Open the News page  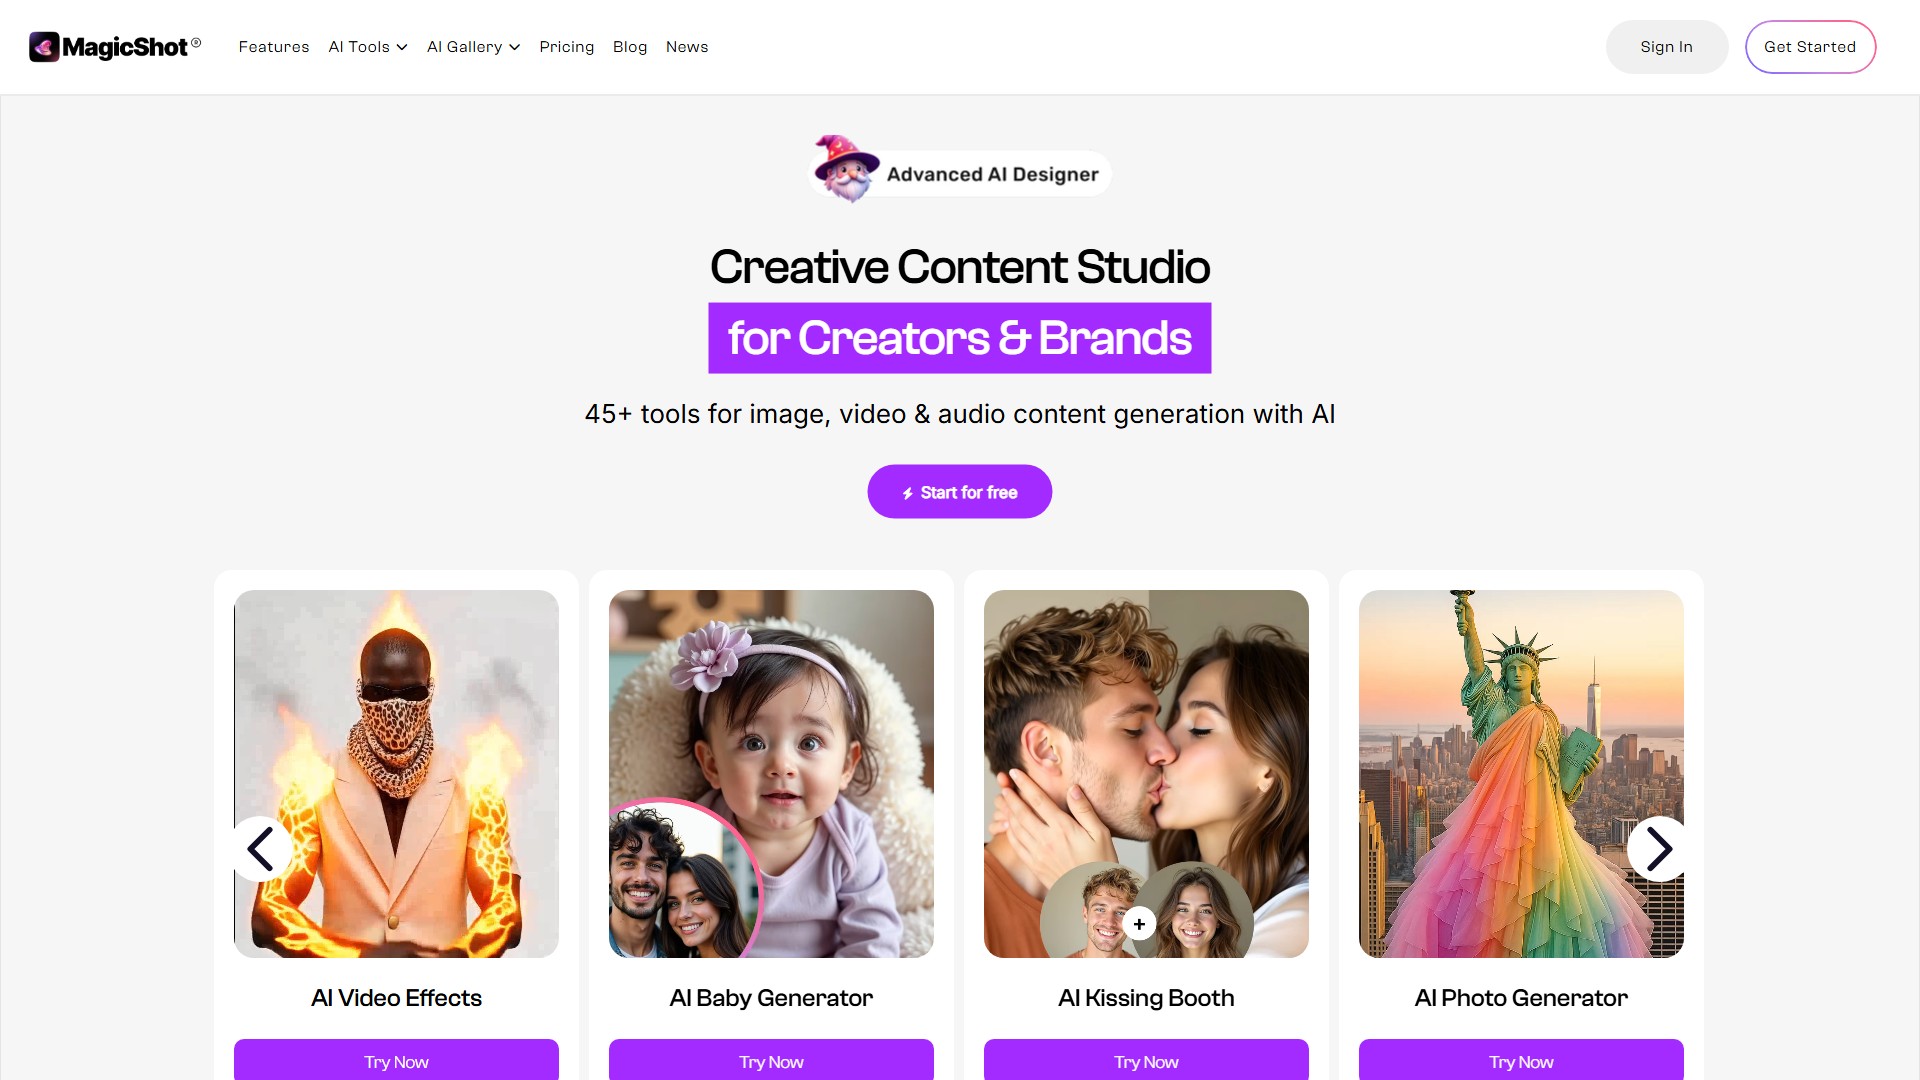[x=687, y=47]
